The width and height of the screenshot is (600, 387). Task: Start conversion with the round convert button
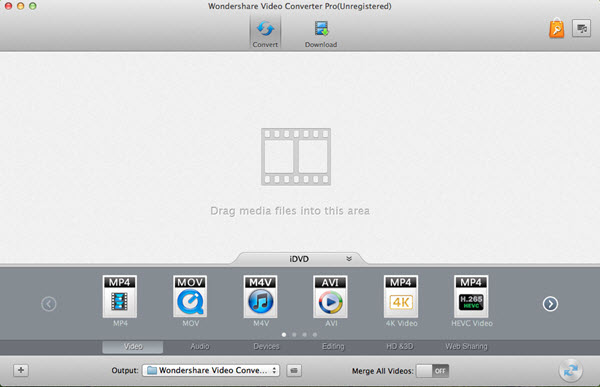point(571,370)
